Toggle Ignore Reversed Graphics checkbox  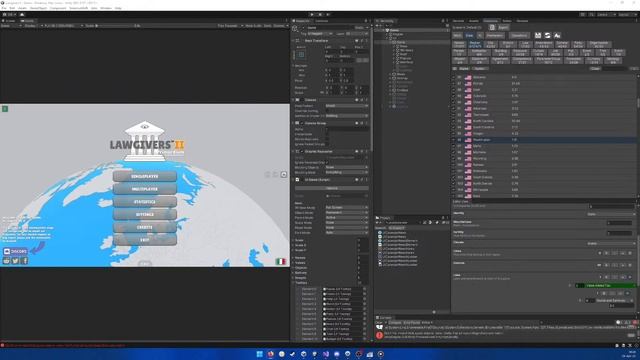click(327, 162)
